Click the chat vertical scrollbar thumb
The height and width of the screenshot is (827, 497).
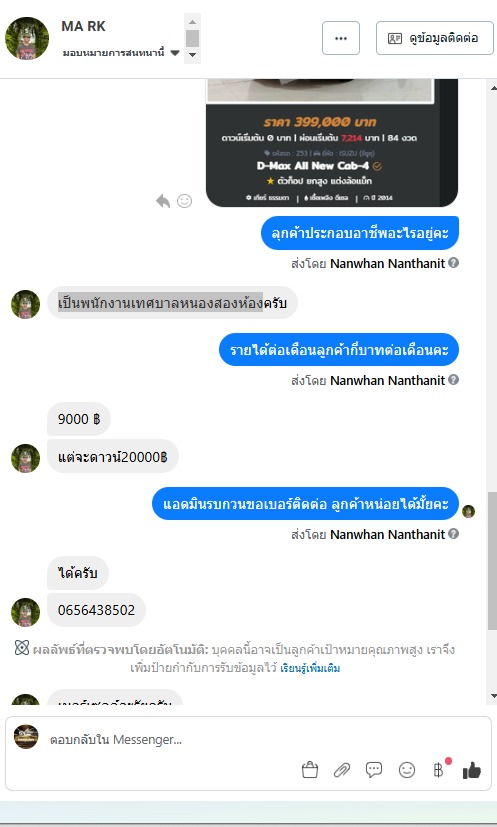492,561
